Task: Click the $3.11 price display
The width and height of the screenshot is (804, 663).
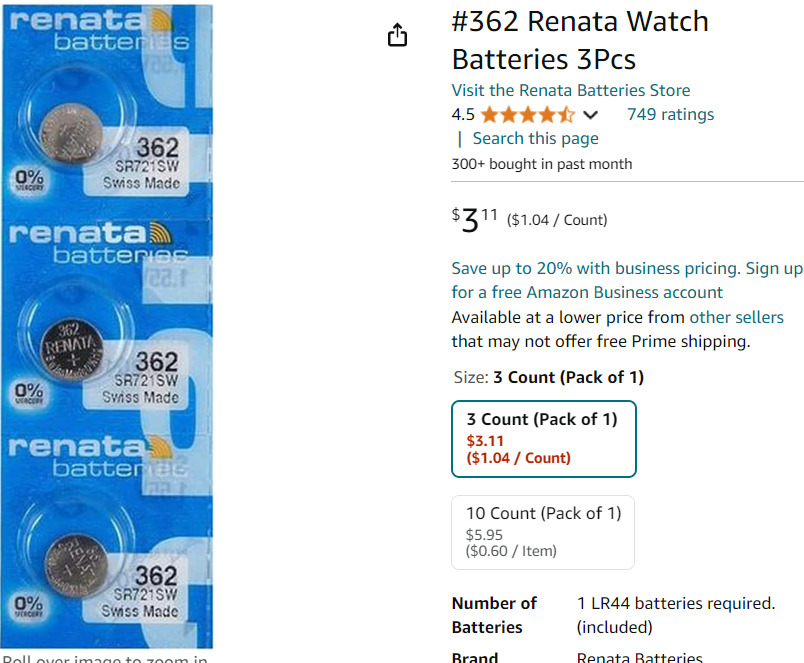Action: coord(475,218)
